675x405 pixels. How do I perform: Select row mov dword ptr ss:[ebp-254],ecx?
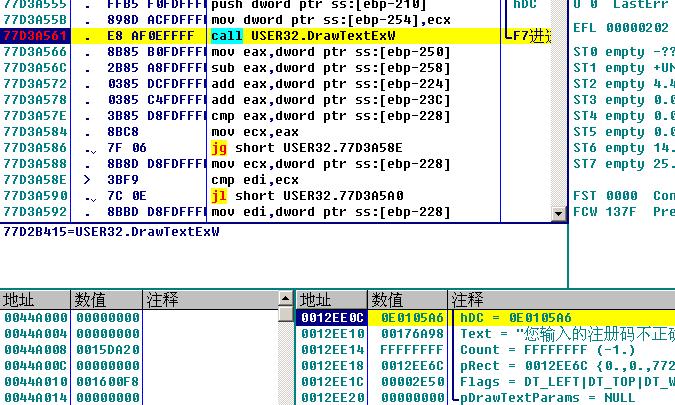pyautogui.click(x=331, y=20)
